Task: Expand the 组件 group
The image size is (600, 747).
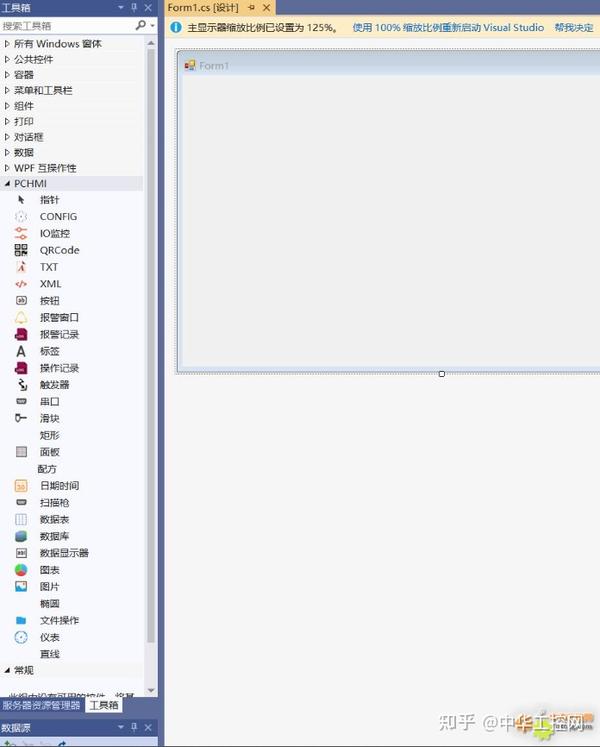Action: 7,106
